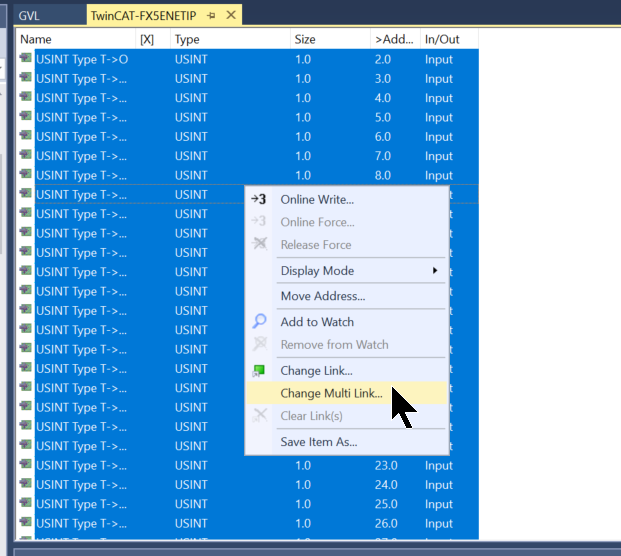The height and width of the screenshot is (556, 621).
Task: Choose Save Item As in context menu
Action: click(x=318, y=442)
